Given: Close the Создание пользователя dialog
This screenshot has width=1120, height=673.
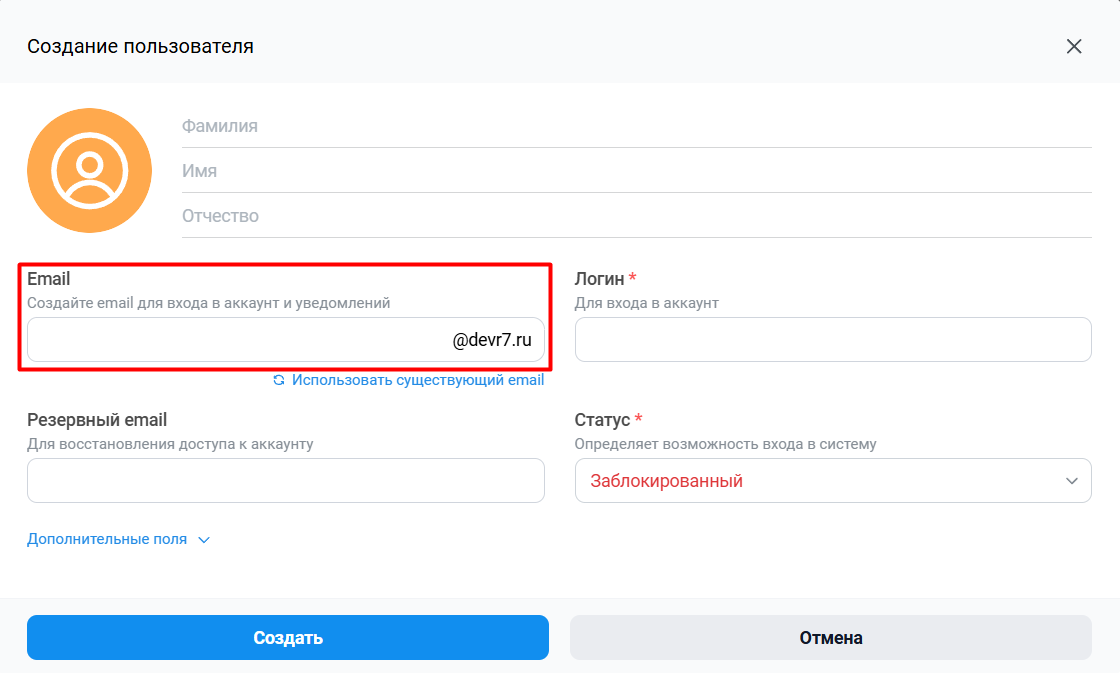Looking at the screenshot, I should point(1074,46).
